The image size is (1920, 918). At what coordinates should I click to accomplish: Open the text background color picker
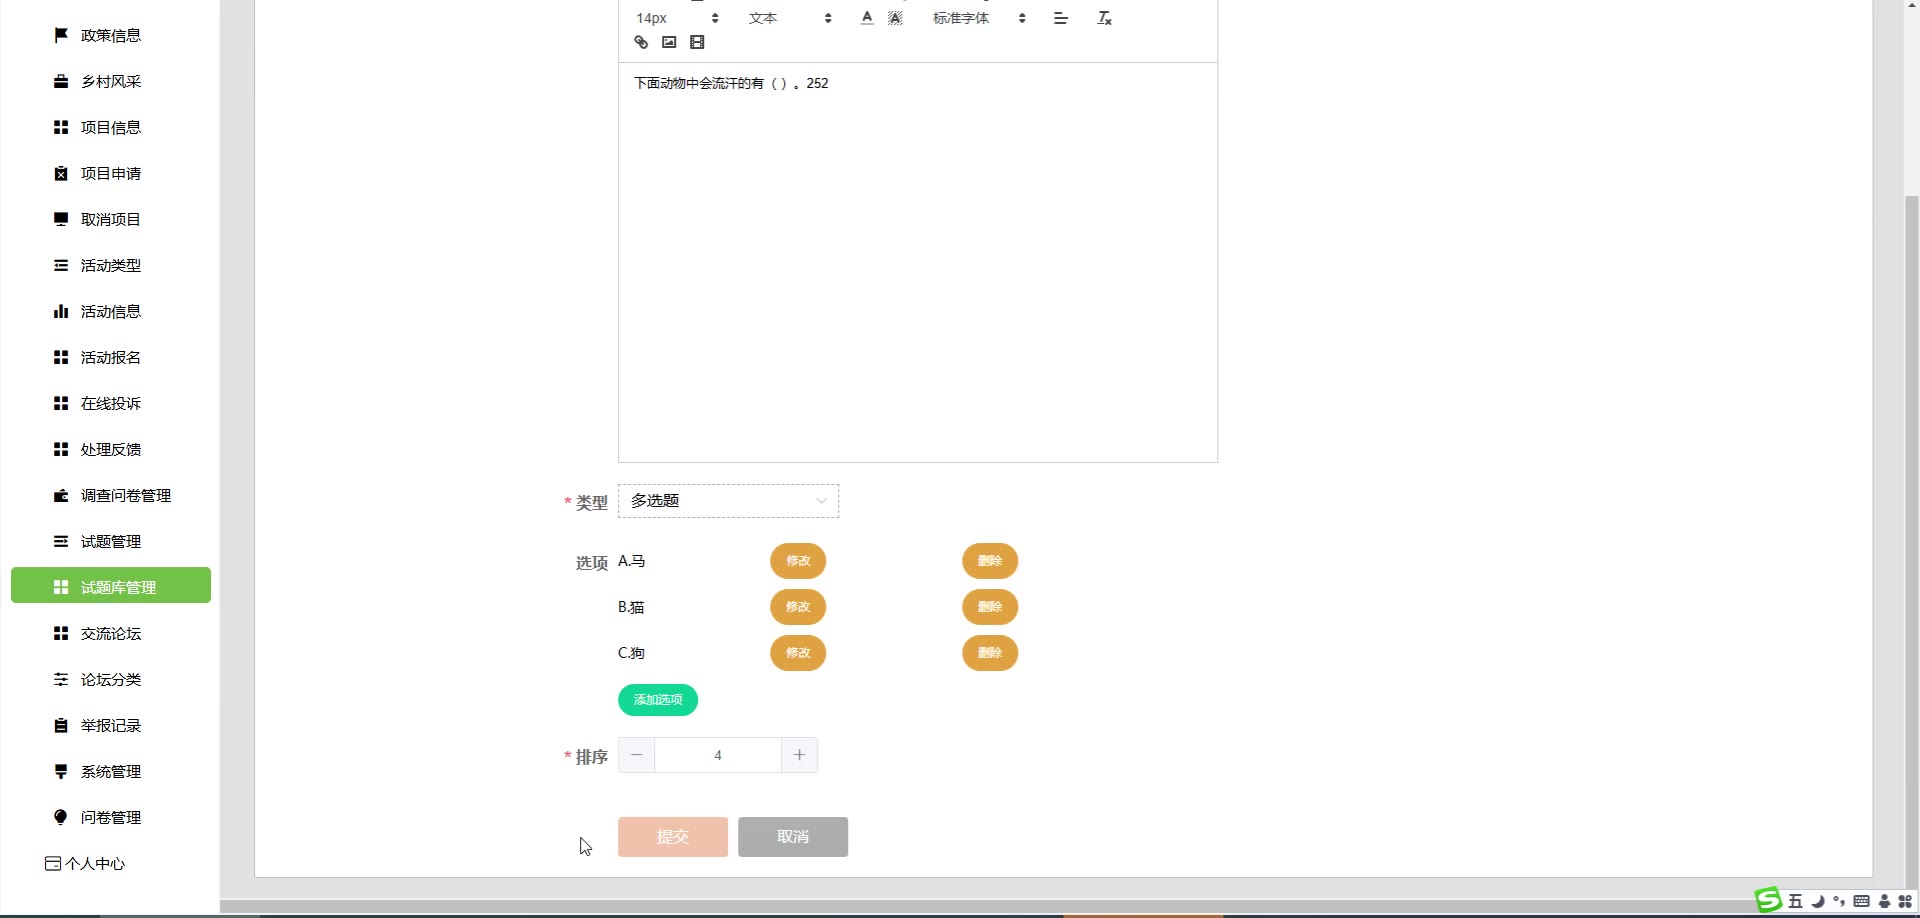click(x=895, y=18)
